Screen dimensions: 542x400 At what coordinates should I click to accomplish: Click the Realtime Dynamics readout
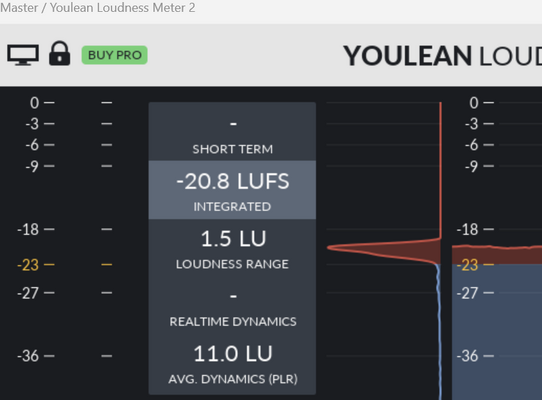232,306
